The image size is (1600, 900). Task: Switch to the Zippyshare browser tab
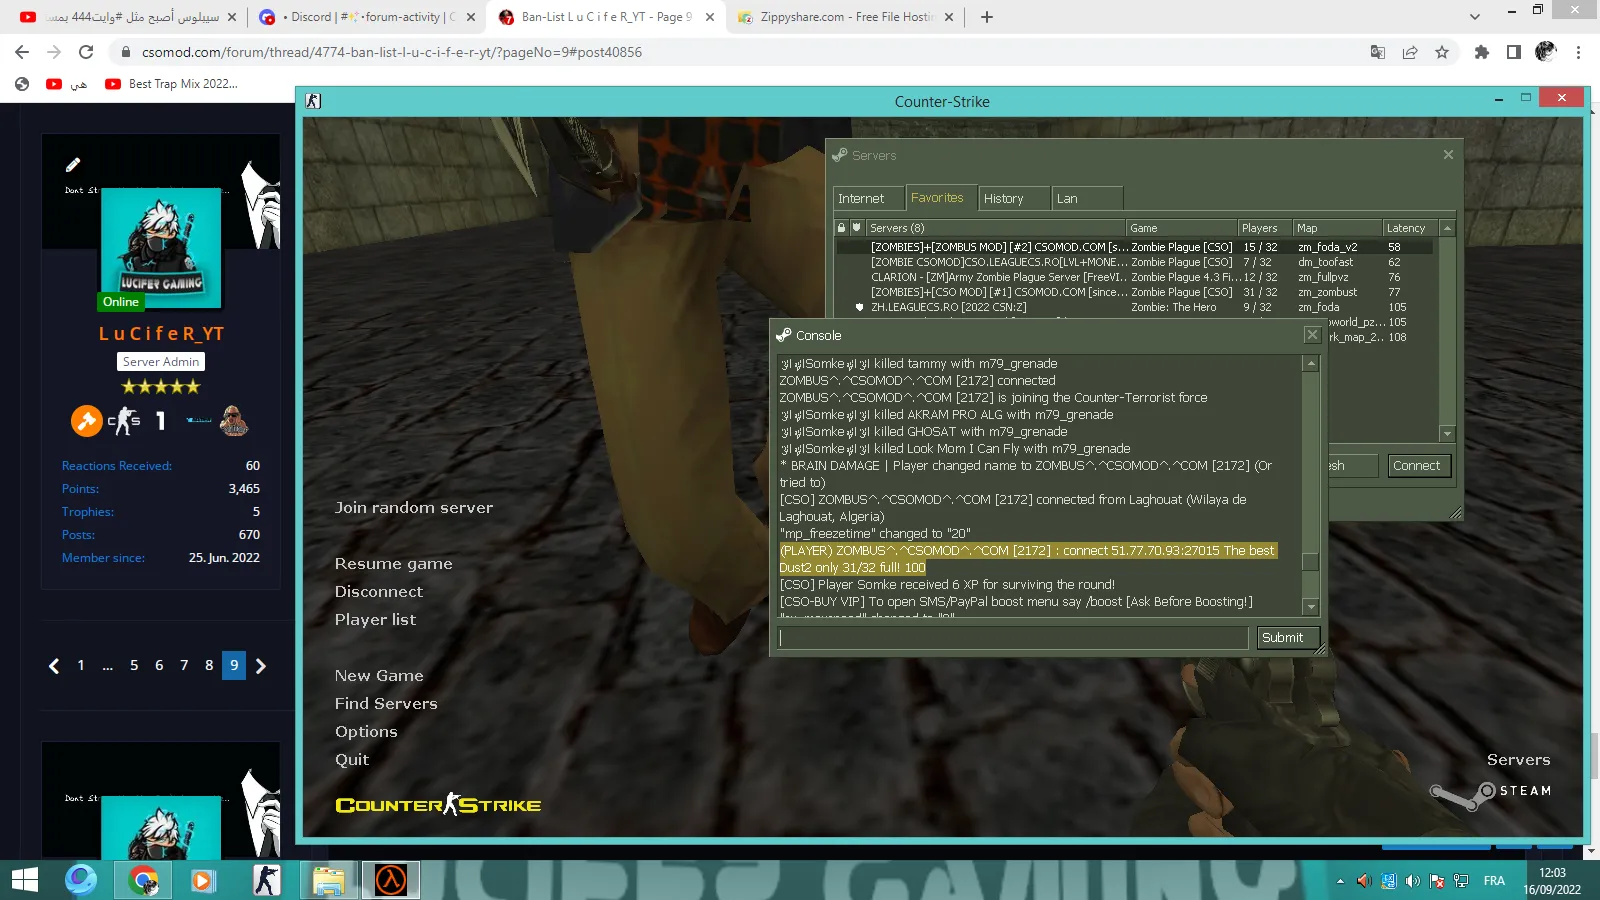tap(845, 17)
